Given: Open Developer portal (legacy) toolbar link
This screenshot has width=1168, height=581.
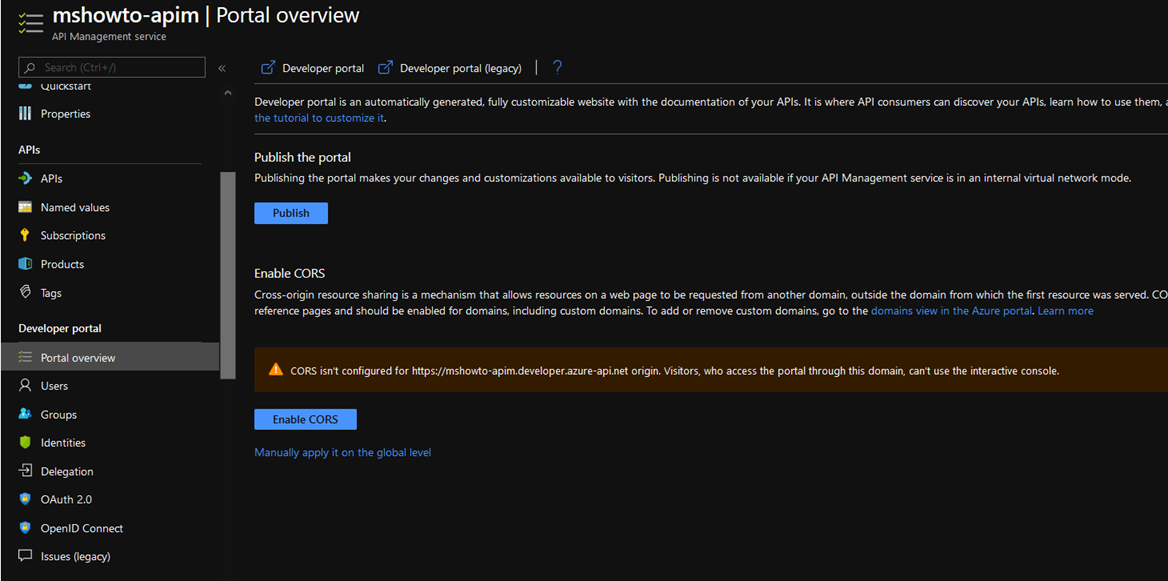Looking at the screenshot, I should click(x=450, y=68).
